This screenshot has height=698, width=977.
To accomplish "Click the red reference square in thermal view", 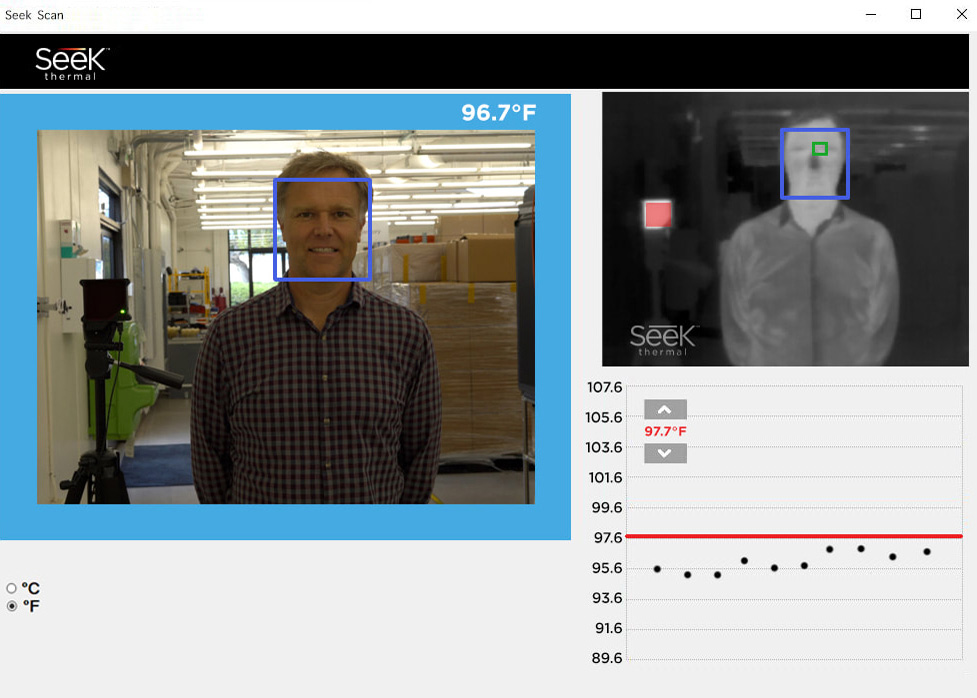I will tap(658, 214).
